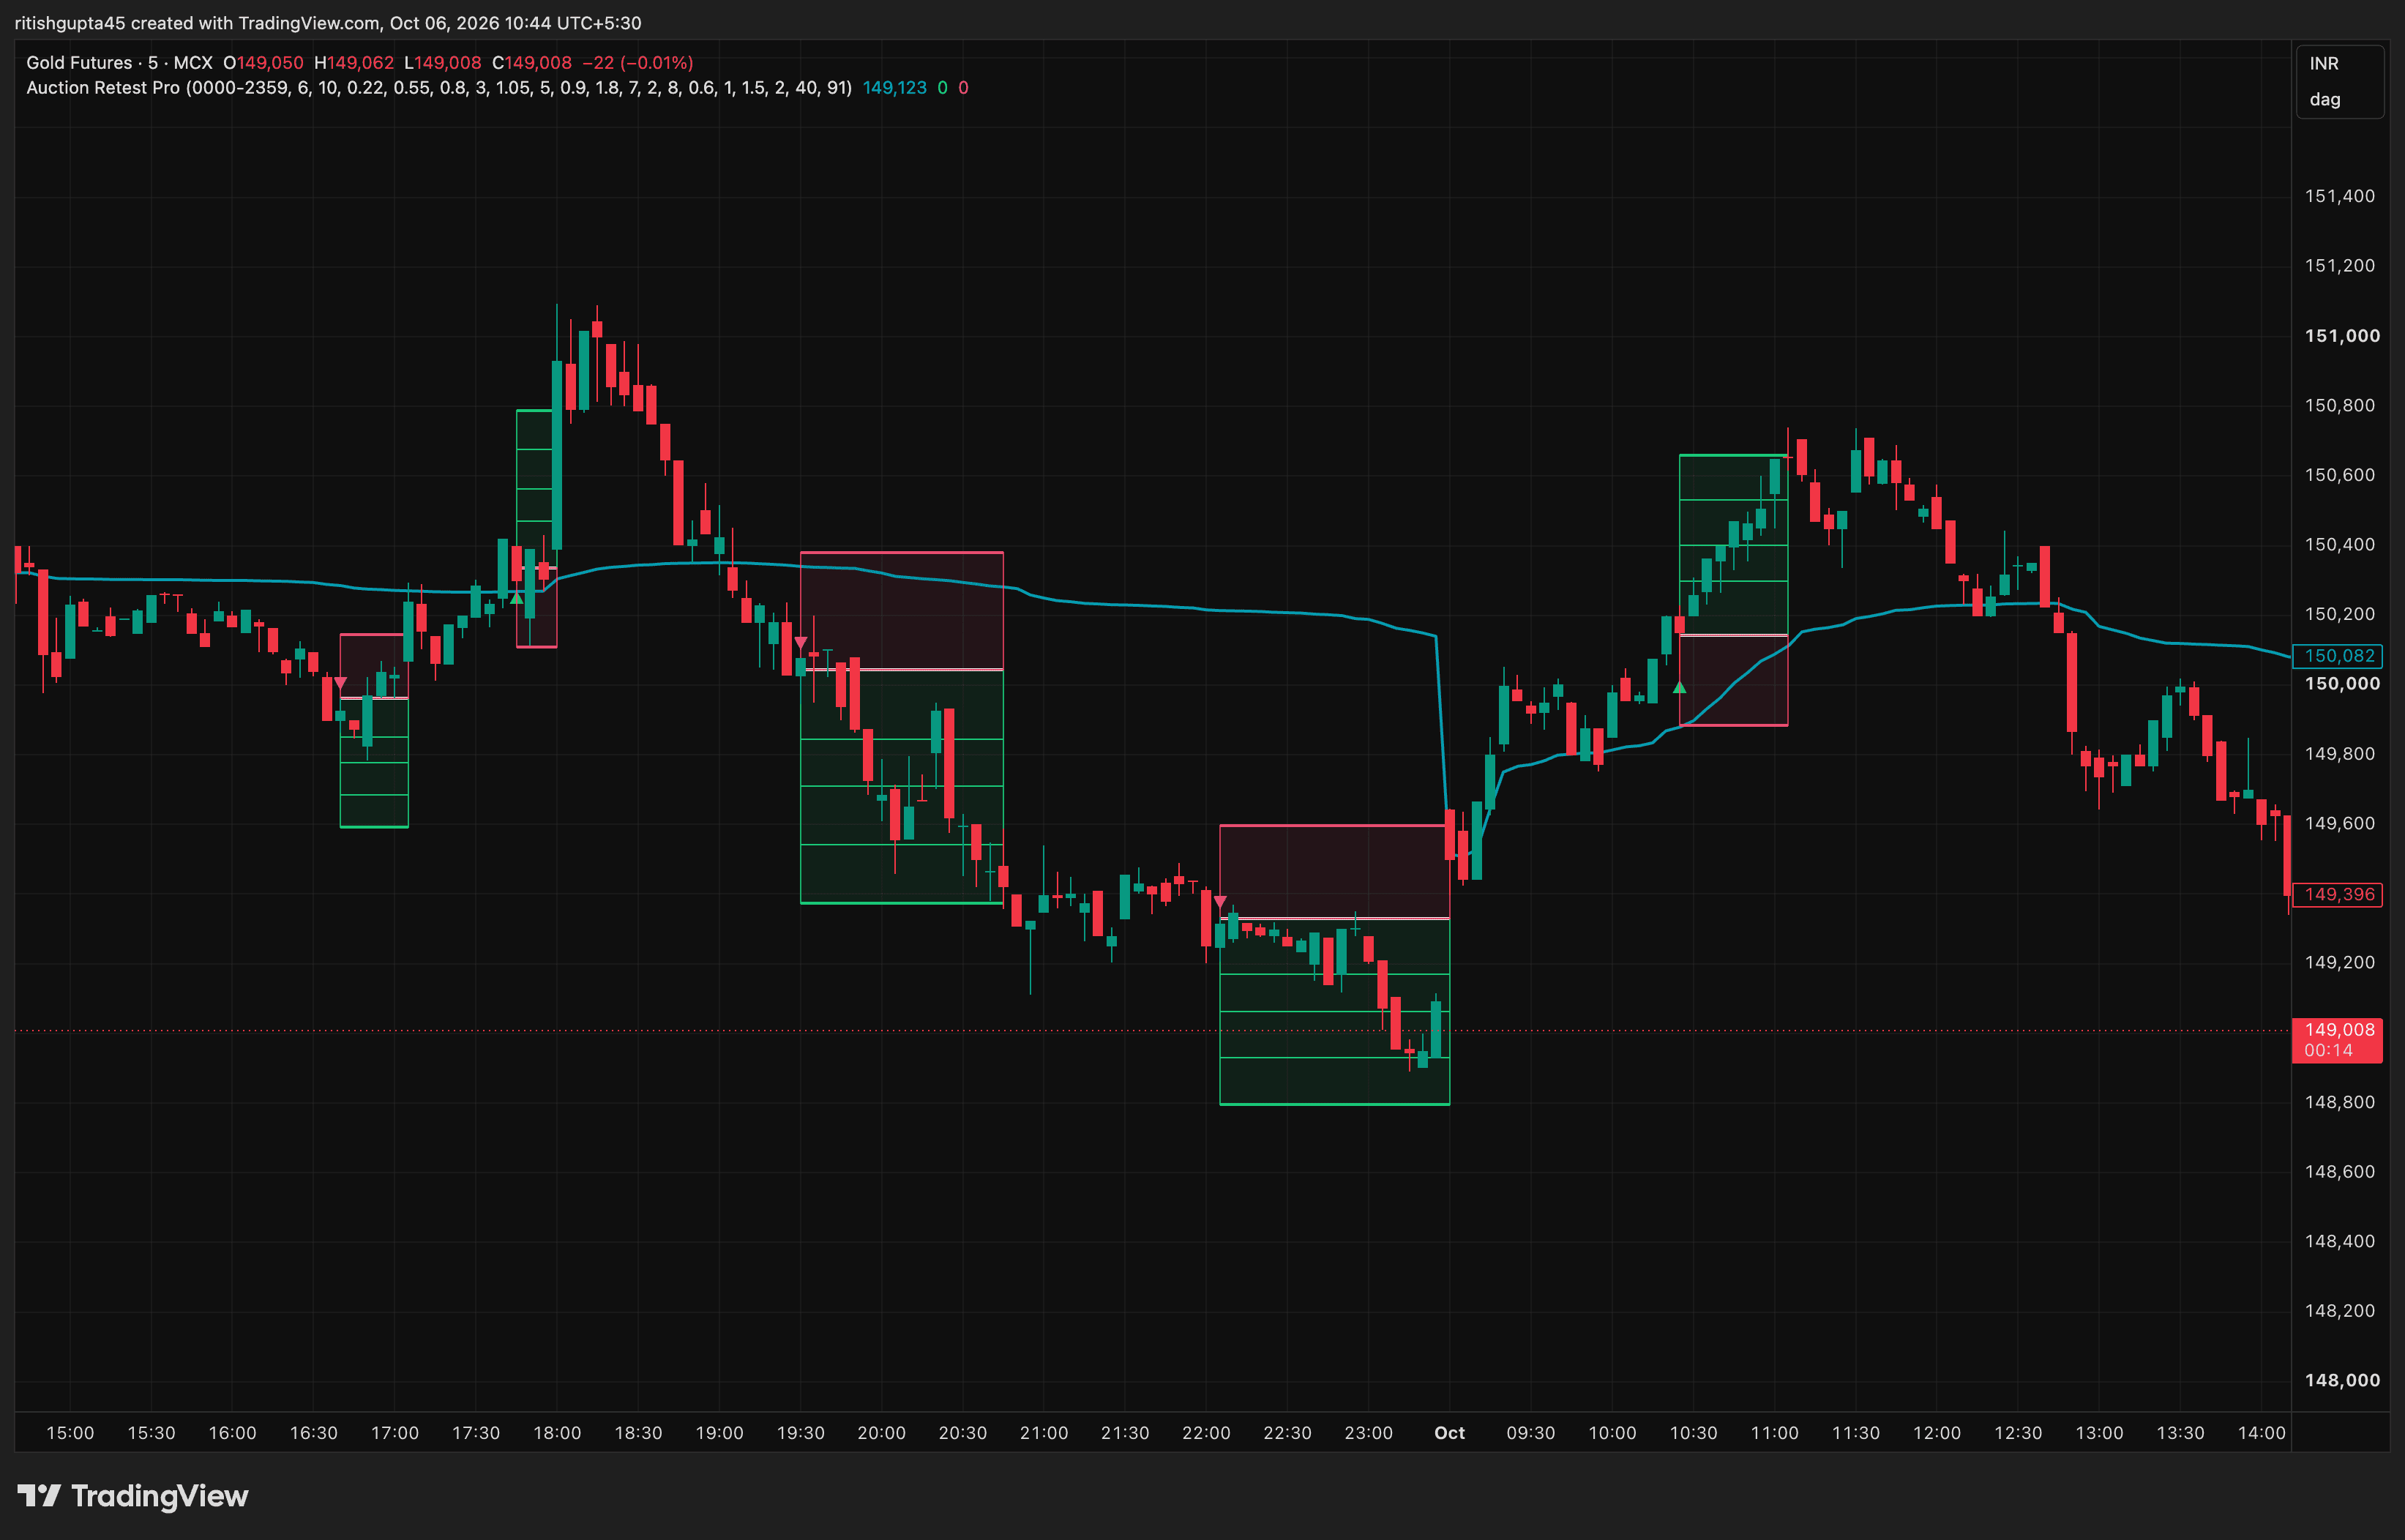The height and width of the screenshot is (1540, 2405).
Task: Click the red outlined 149,396 price tag
Action: [2338, 894]
